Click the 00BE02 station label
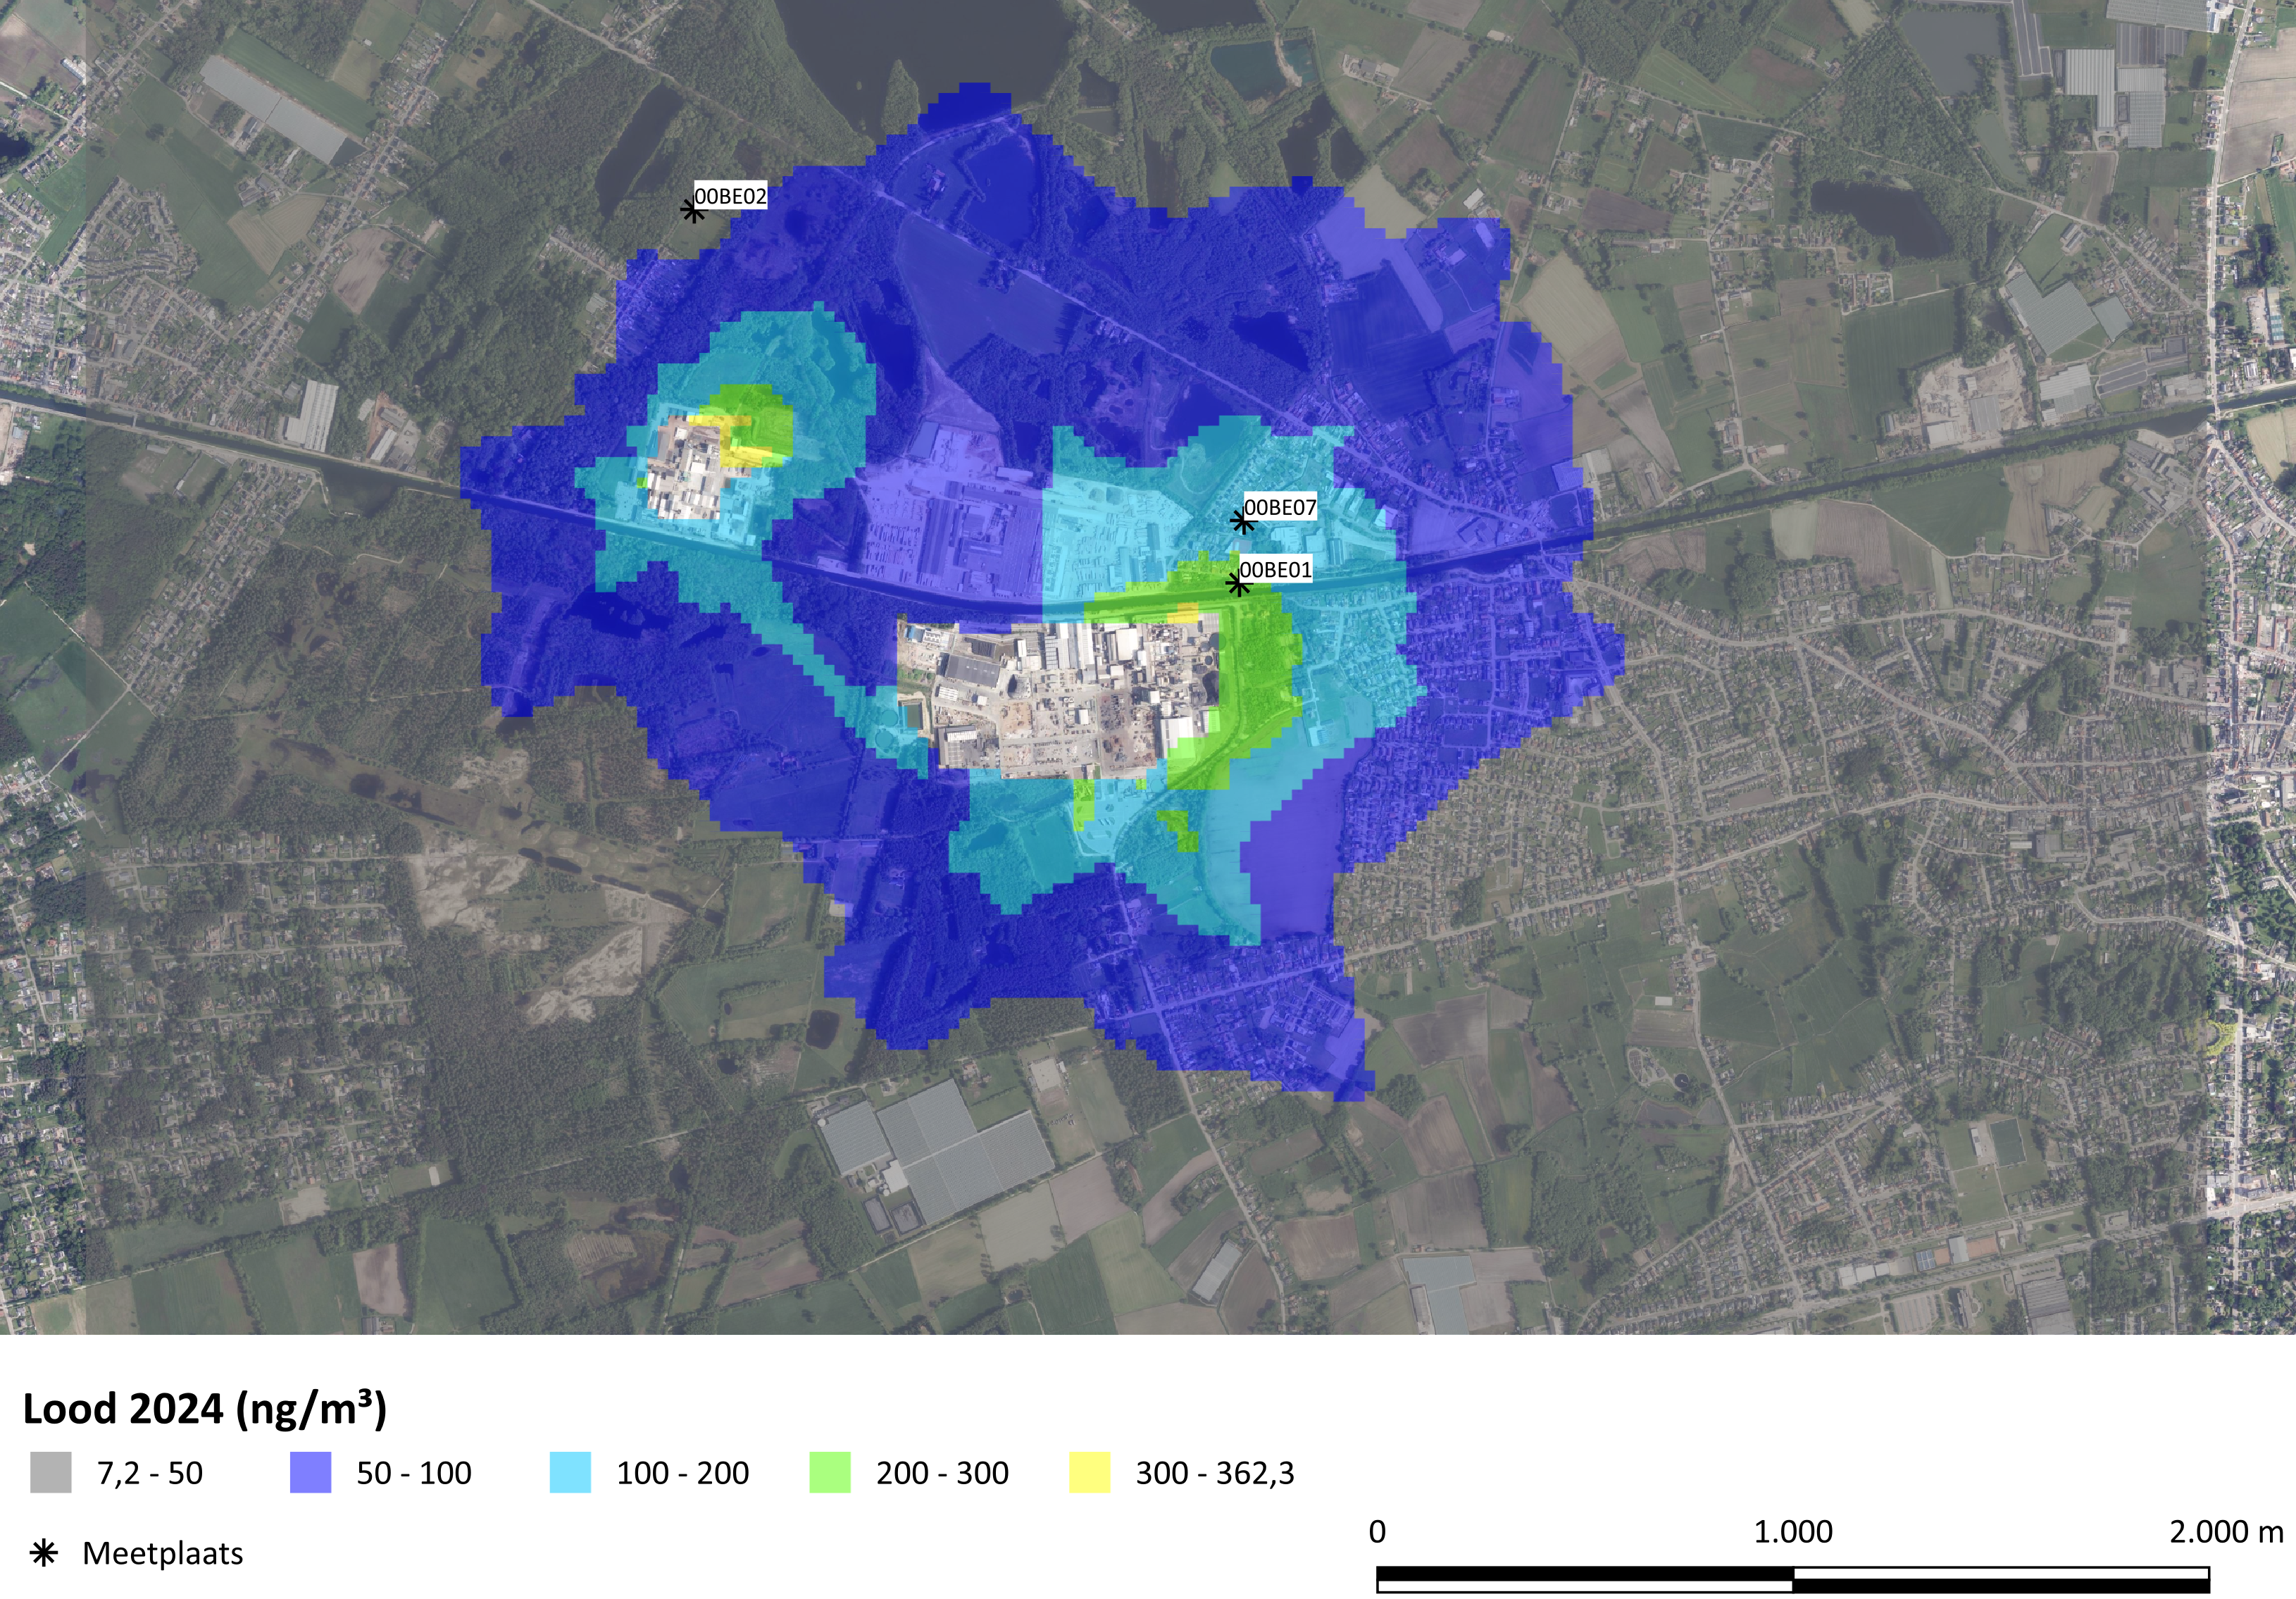 click(x=730, y=196)
